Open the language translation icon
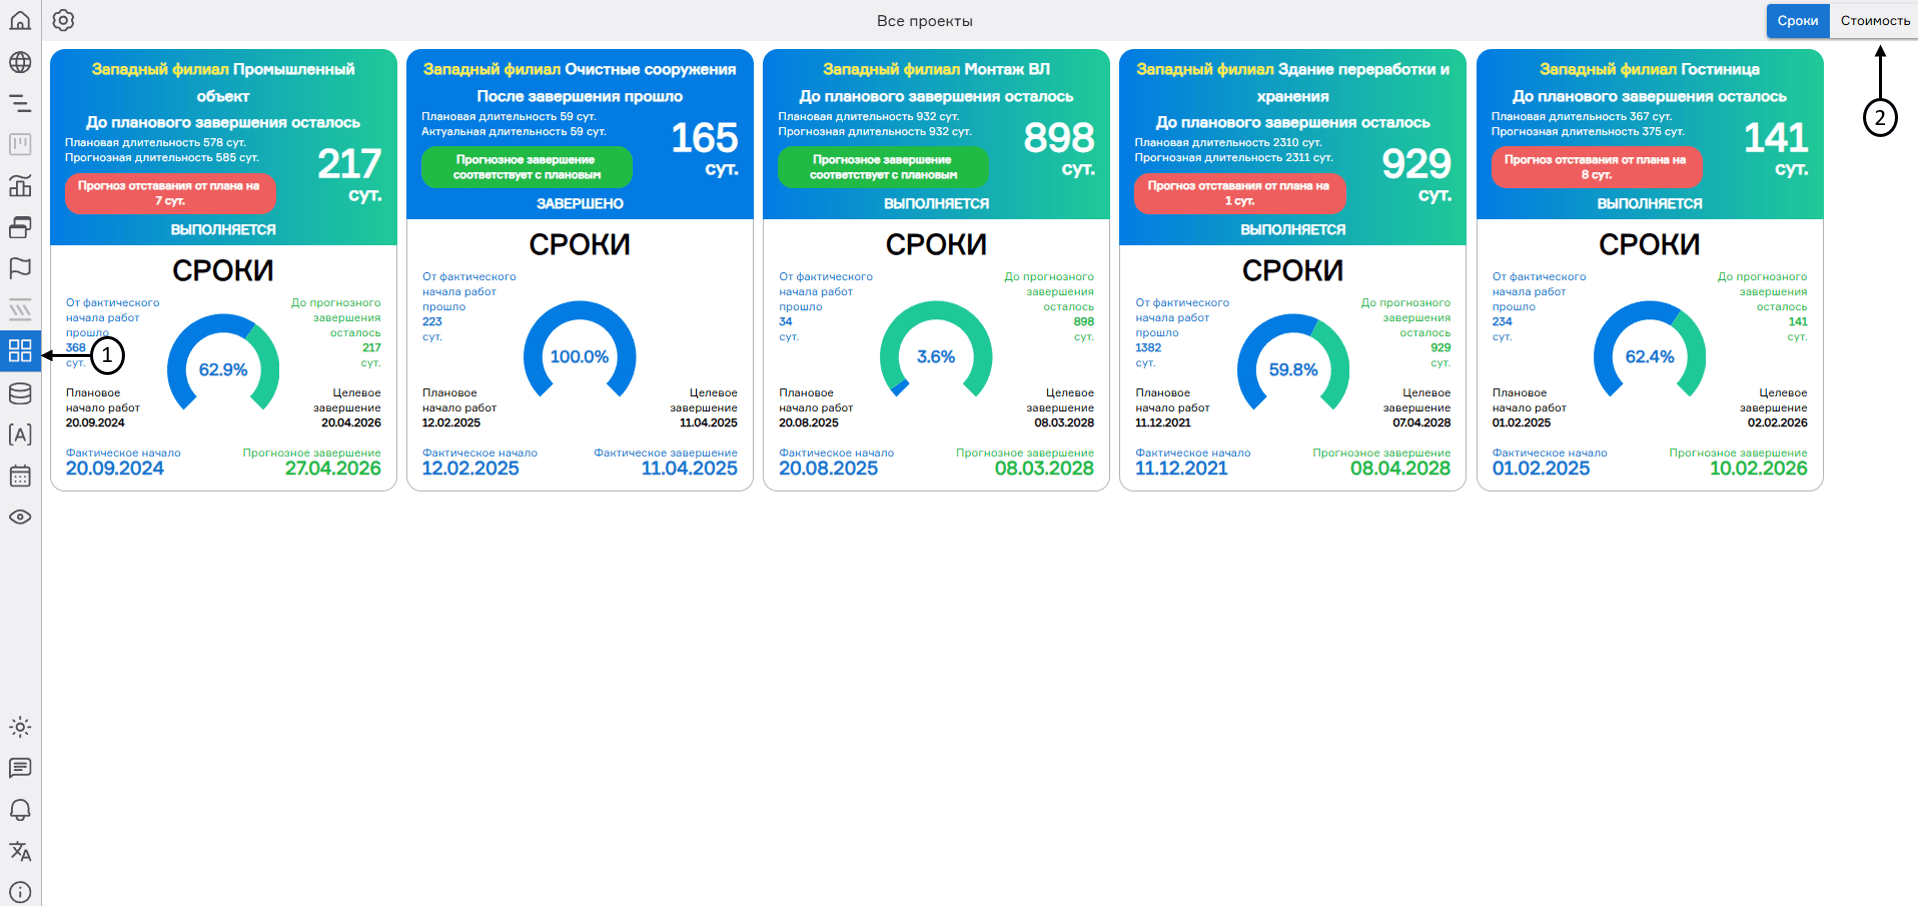The width and height of the screenshot is (1918, 906). (20, 851)
